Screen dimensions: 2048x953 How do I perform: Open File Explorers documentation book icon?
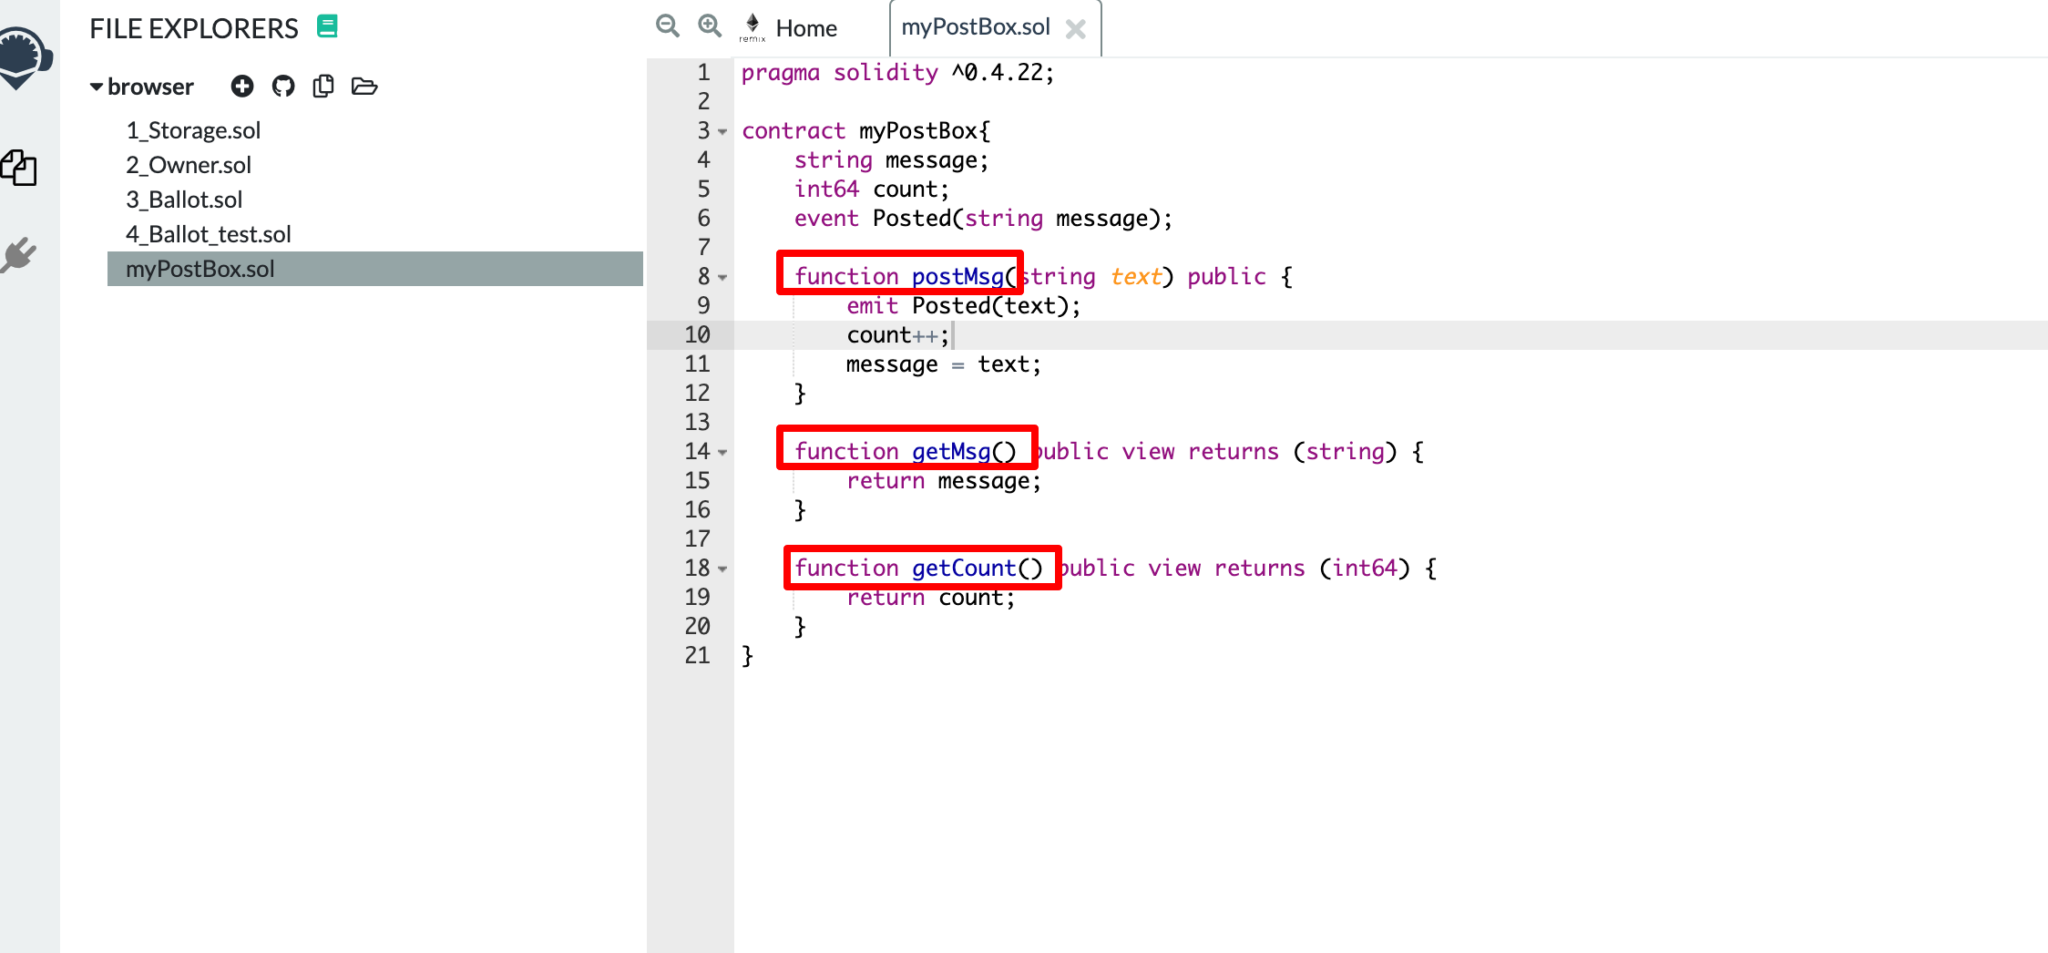pyautogui.click(x=327, y=27)
